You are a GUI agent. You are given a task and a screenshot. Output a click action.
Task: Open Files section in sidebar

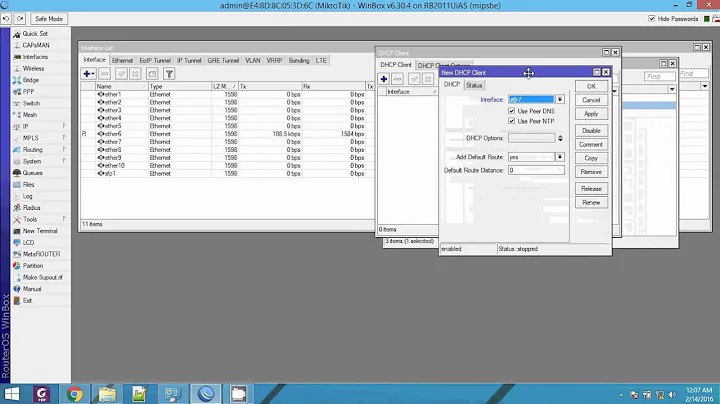[x=28, y=185]
